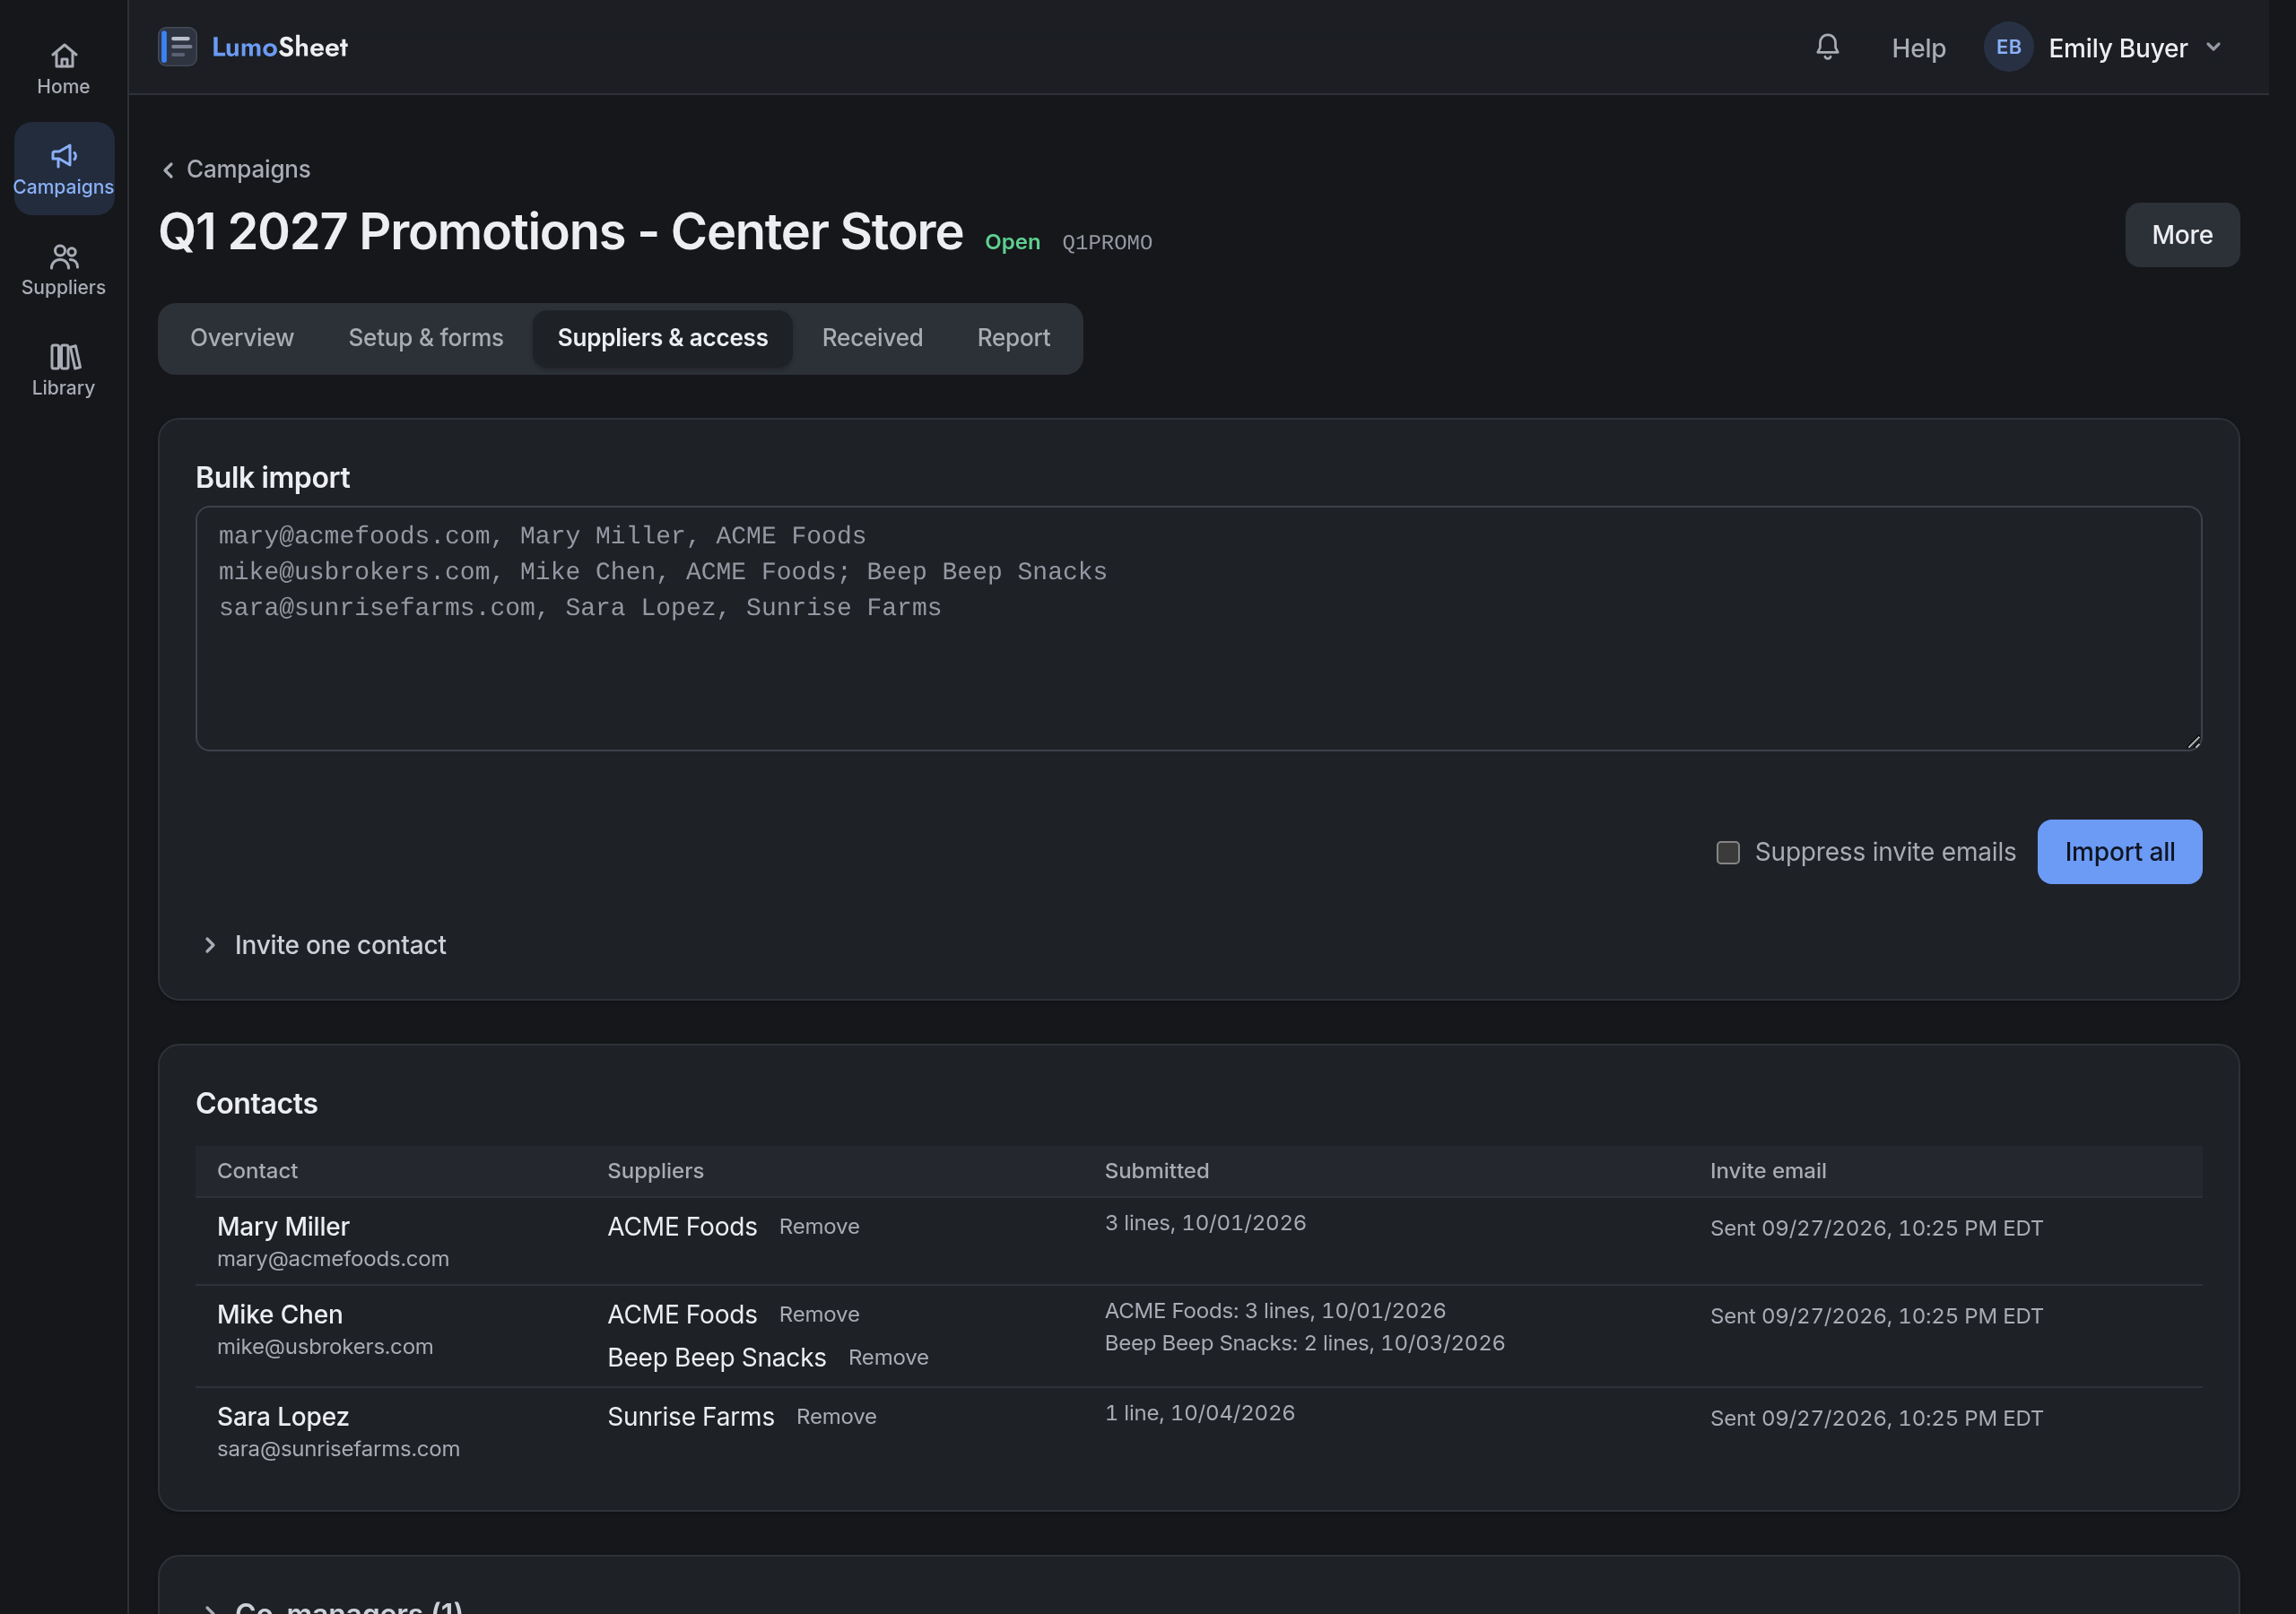The height and width of the screenshot is (1614, 2296).
Task: Click the LumoSheet logo
Action: point(253,47)
